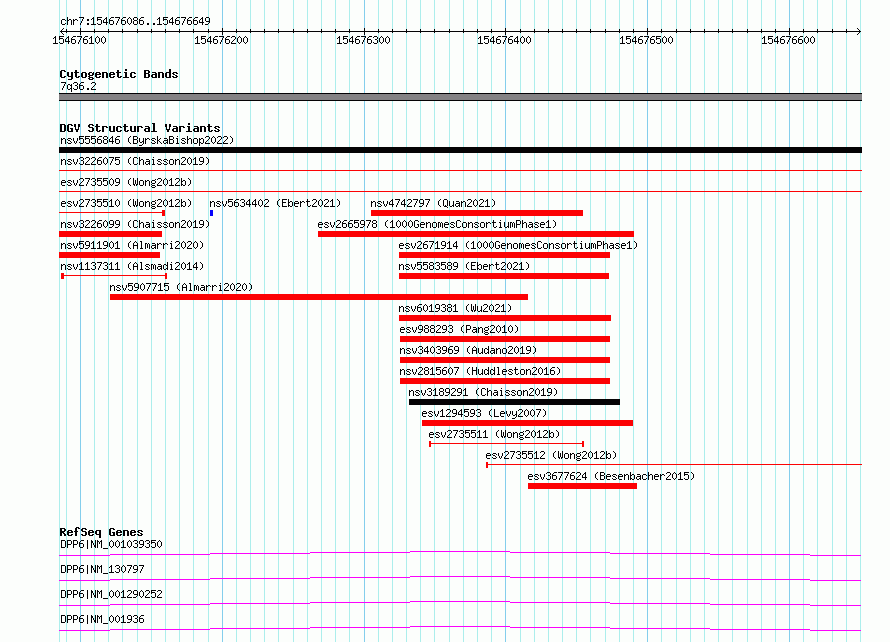Click the red bar under nsv4742797

[x=477, y=213]
